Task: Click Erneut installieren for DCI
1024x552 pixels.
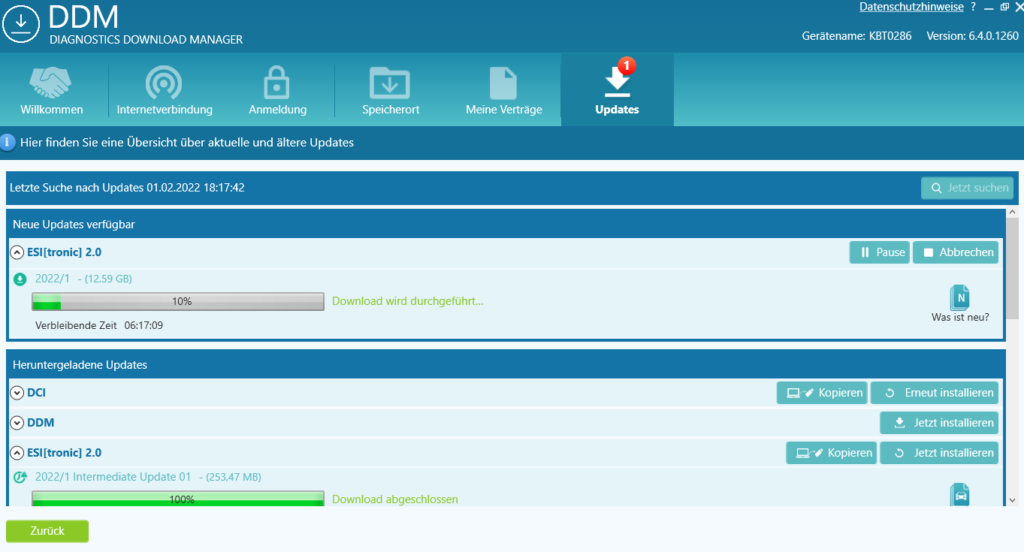Action: pyautogui.click(x=935, y=393)
